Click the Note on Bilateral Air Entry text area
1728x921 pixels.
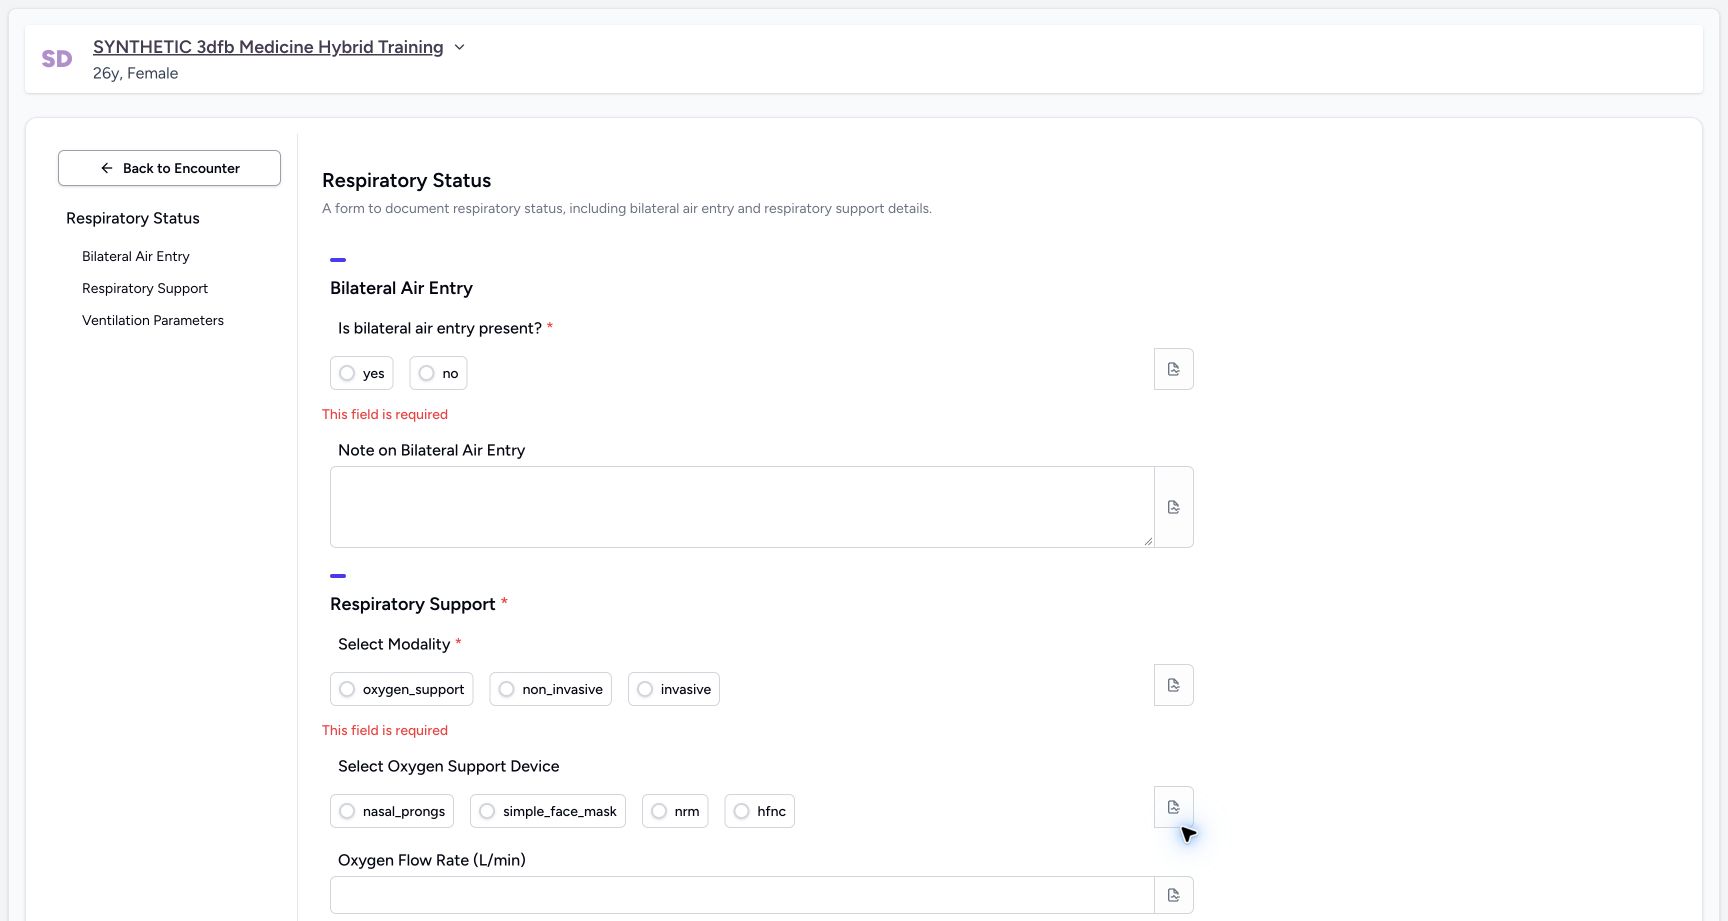coord(742,507)
